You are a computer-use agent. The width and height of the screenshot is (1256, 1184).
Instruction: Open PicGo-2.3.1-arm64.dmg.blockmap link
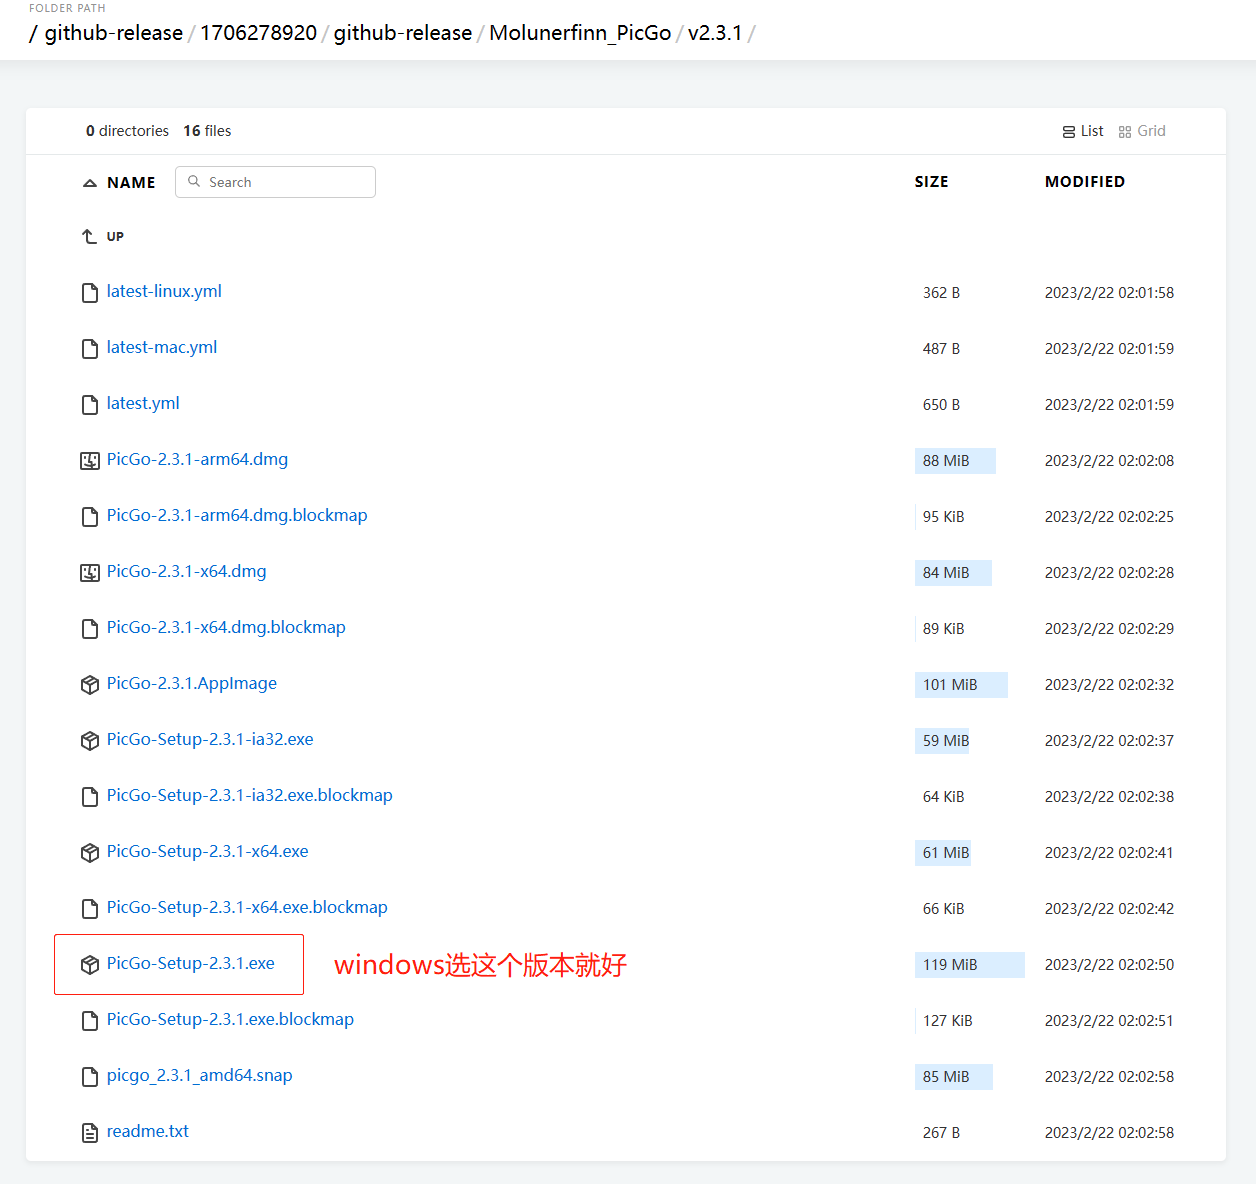[237, 516]
